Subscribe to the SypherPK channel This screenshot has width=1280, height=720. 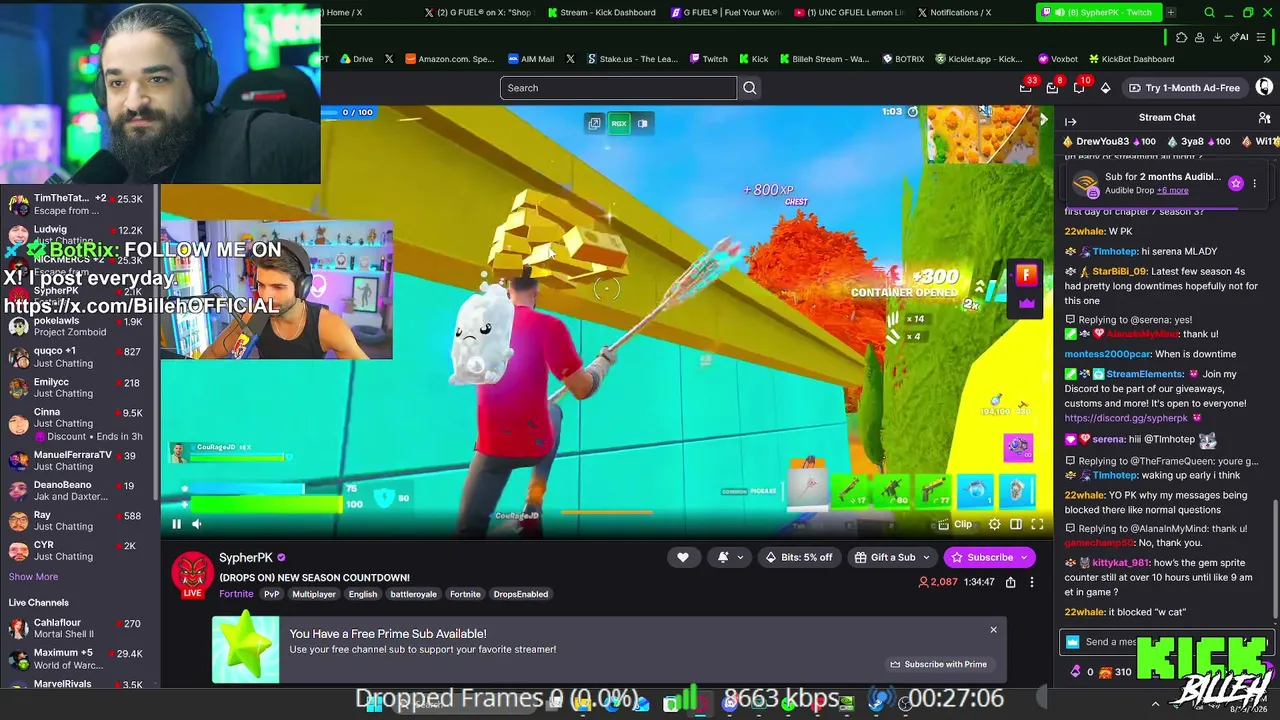pos(989,557)
